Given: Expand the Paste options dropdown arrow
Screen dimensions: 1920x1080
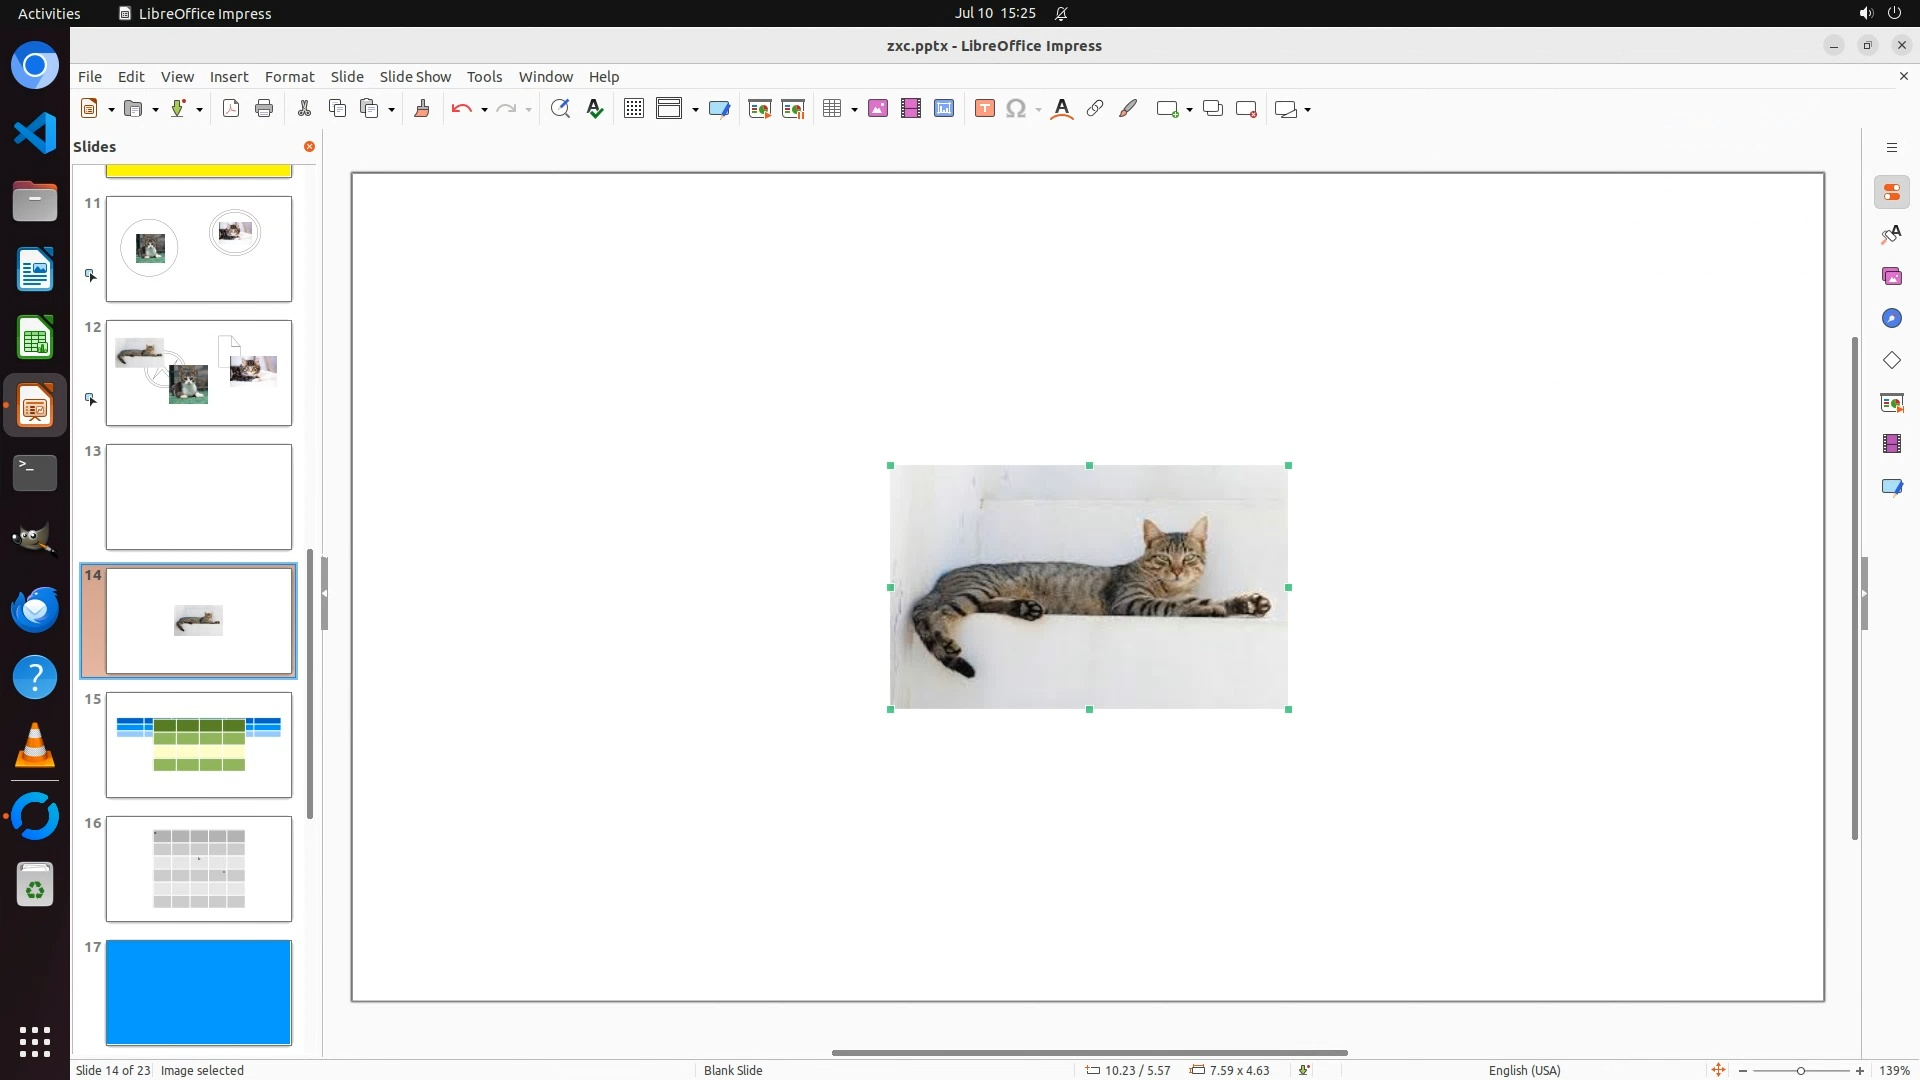Looking at the screenshot, I should 391,110.
